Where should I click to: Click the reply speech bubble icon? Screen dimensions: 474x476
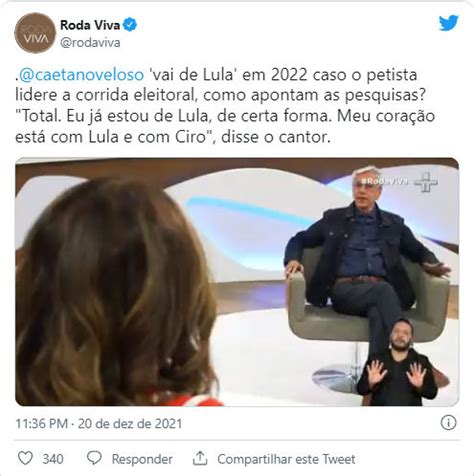94,458
